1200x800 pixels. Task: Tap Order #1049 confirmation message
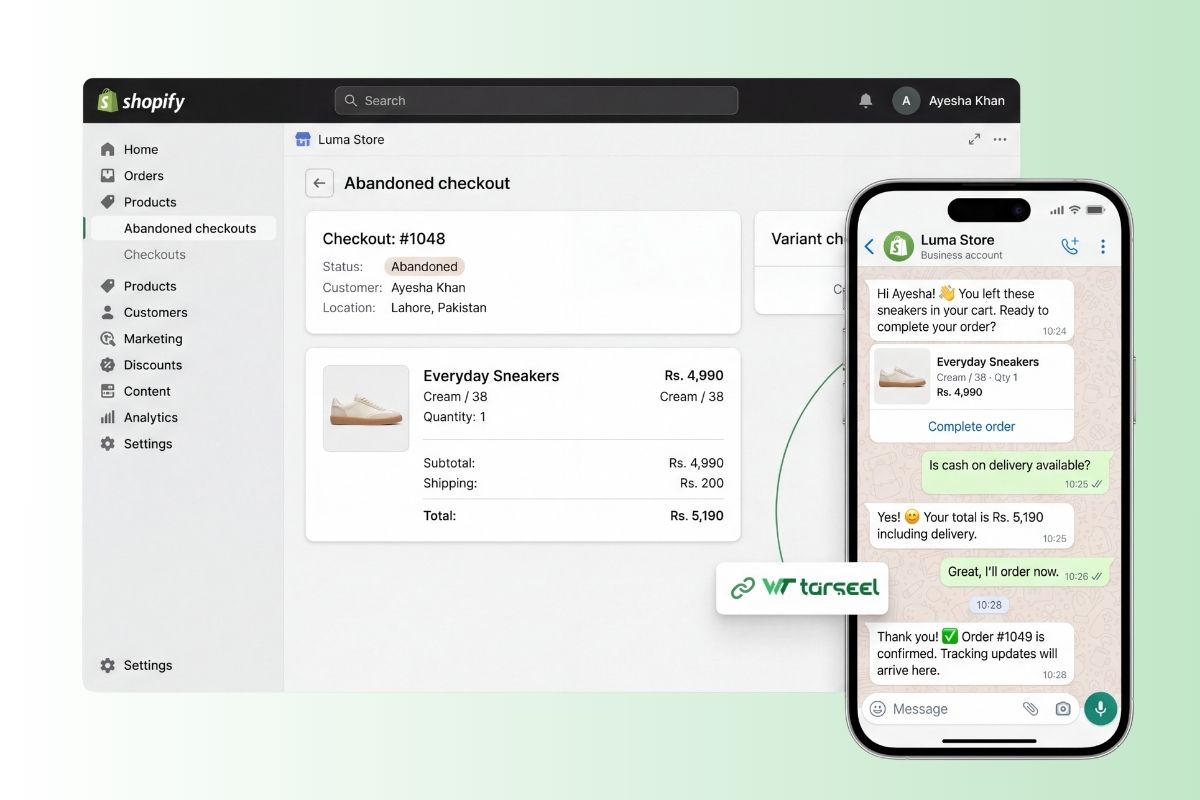tap(972, 654)
